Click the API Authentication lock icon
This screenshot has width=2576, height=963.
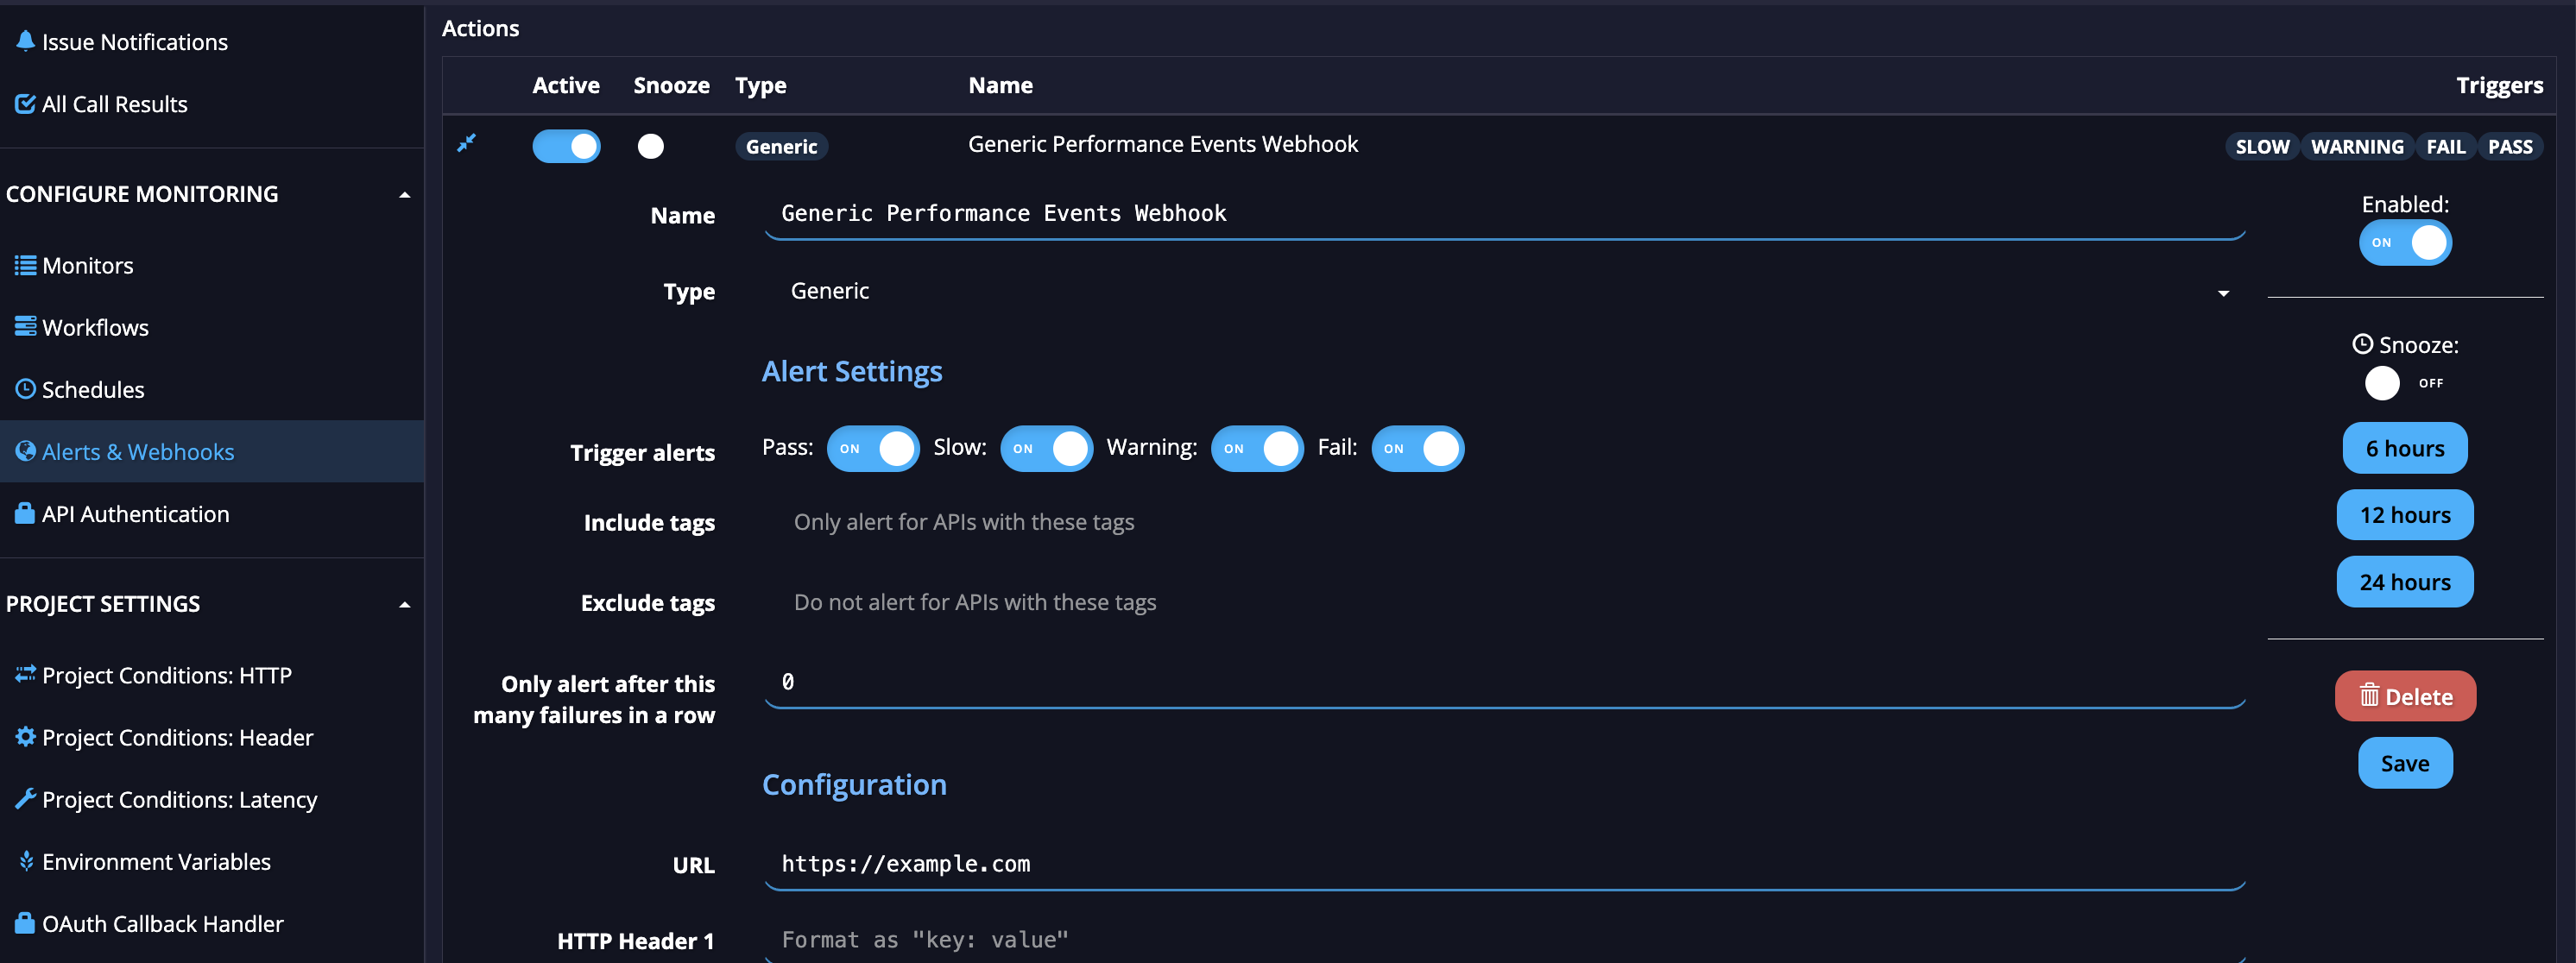pos(25,513)
